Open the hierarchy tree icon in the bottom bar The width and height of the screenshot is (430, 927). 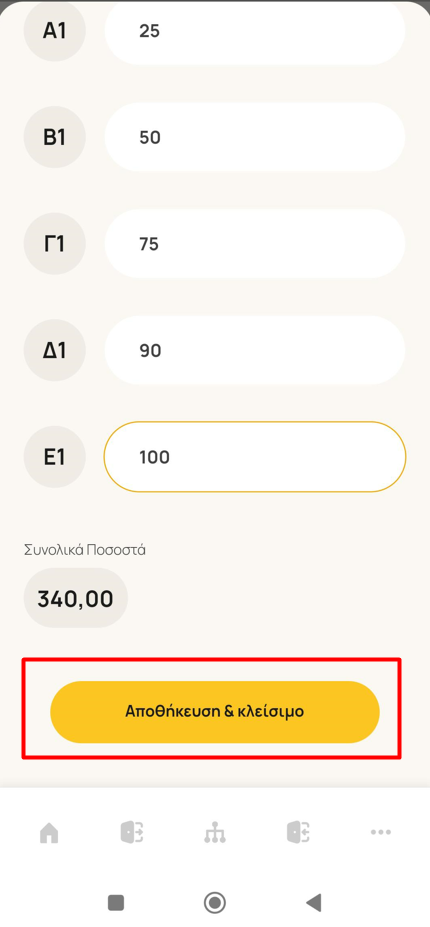point(215,832)
